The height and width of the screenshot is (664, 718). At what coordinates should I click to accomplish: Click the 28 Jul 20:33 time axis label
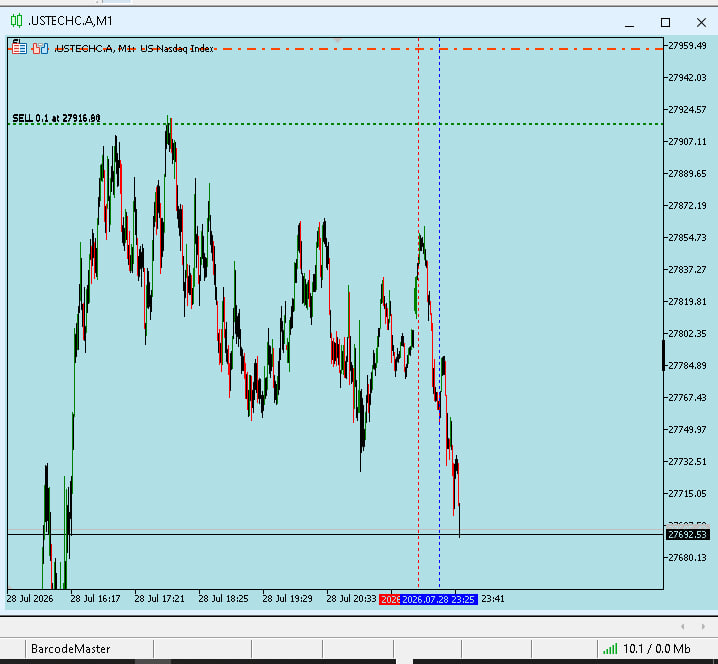pos(351,599)
